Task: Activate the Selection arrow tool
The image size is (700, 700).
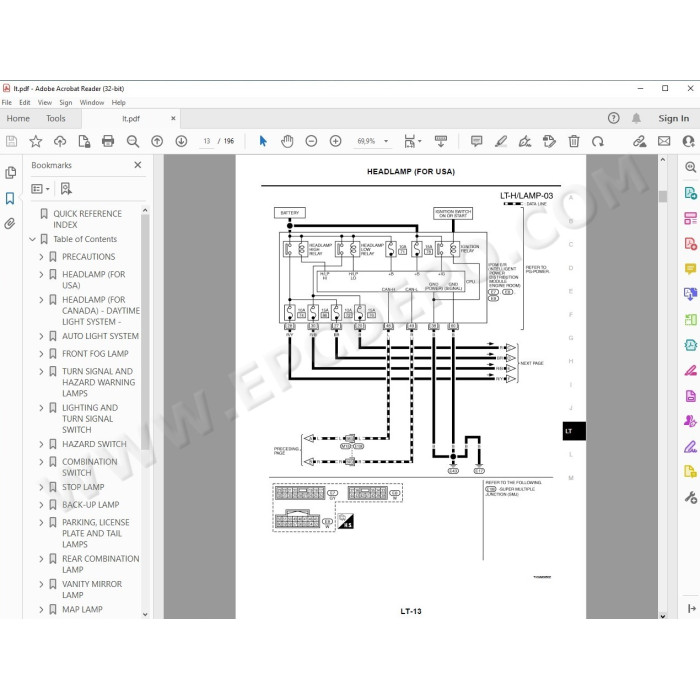Action: tap(263, 141)
